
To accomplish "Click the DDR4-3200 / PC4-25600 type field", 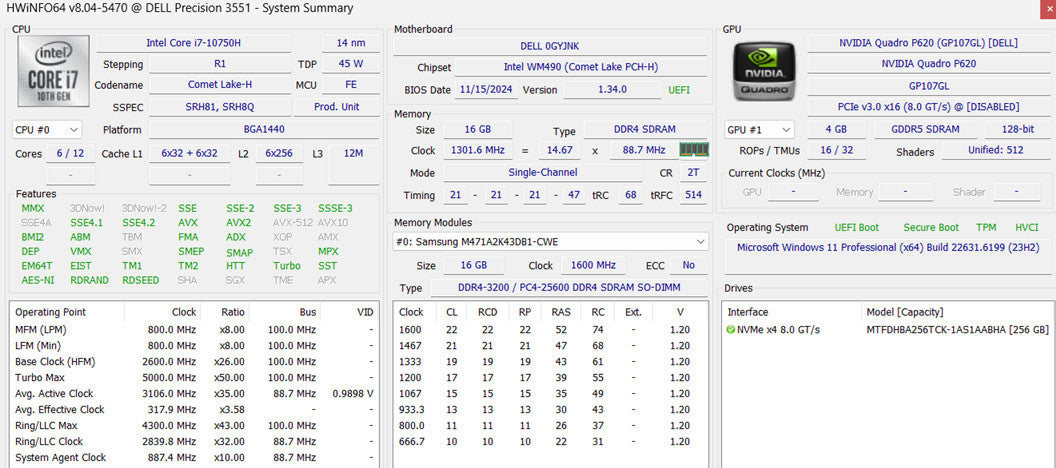I will pyautogui.click(x=568, y=288).
